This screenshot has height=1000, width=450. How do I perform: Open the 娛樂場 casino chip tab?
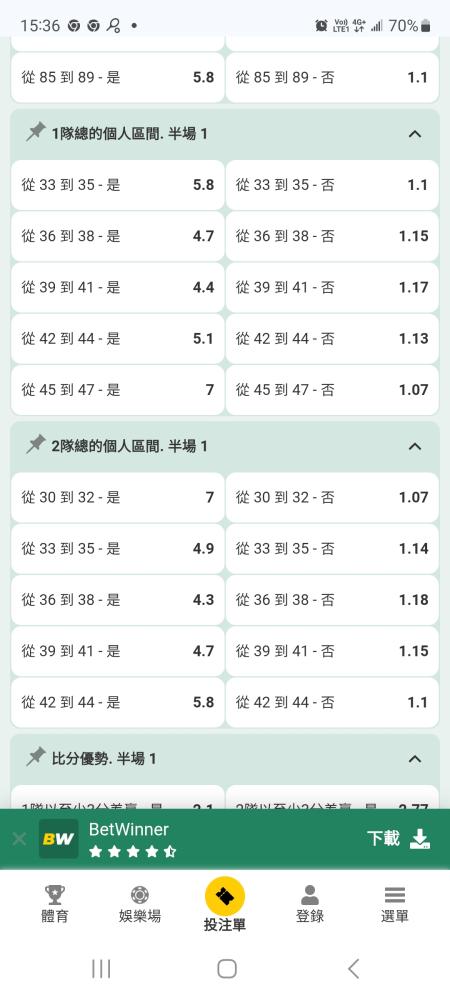click(140, 904)
